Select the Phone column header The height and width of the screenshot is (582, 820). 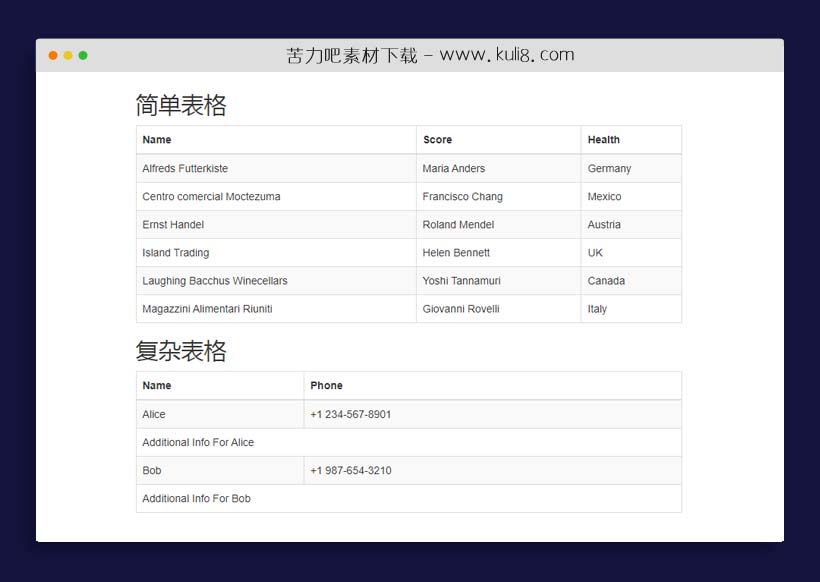tap(325, 385)
